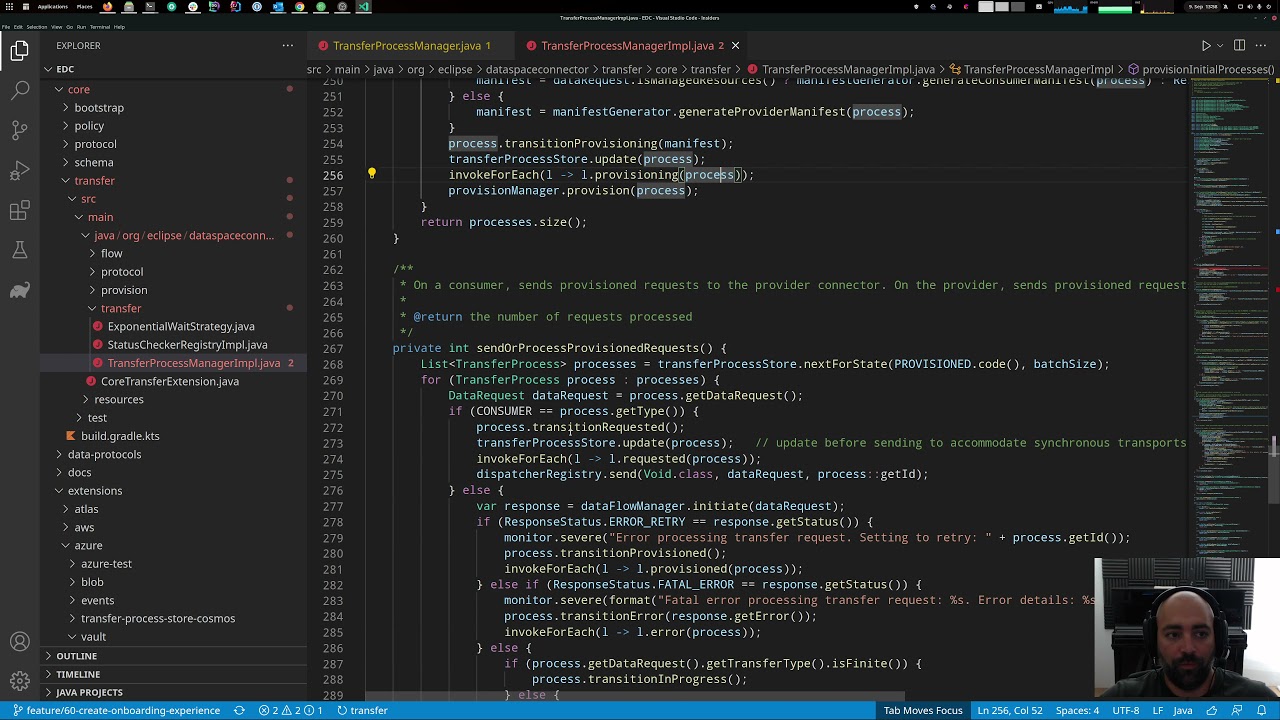Image resolution: width=1280 pixels, height=720 pixels.
Task: Change file encoding UTF-8
Action: pyautogui.click(x=1125, y=710)
